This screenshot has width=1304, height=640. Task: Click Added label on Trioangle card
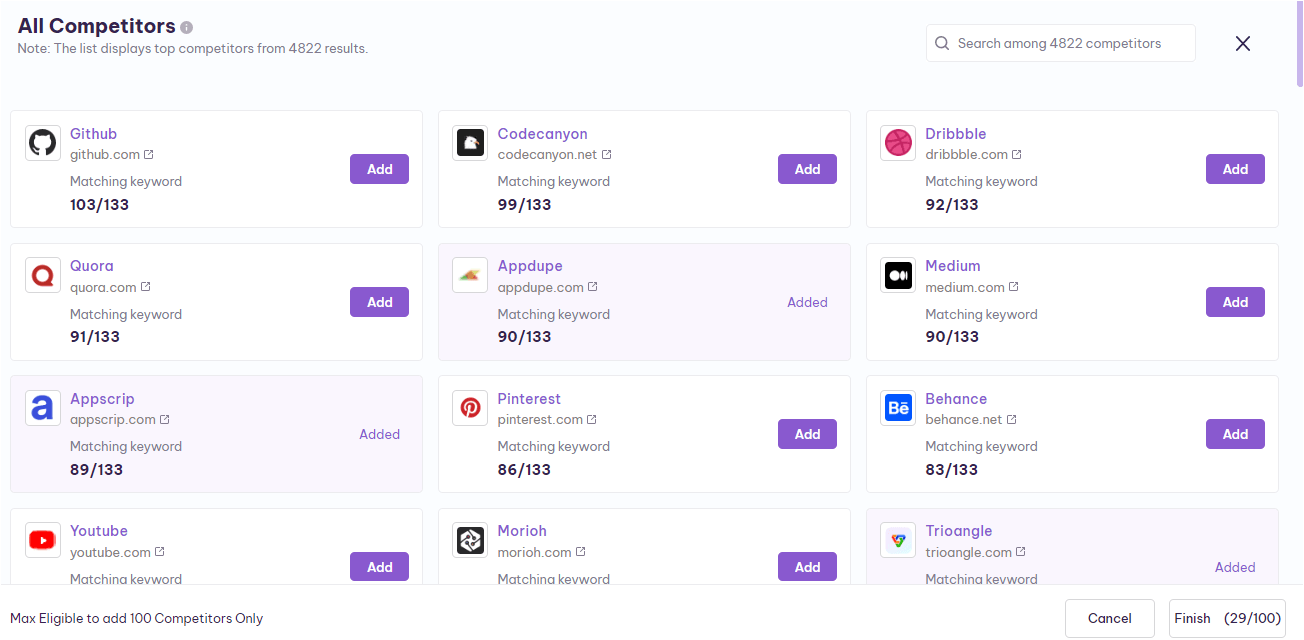click(1235, 567)
